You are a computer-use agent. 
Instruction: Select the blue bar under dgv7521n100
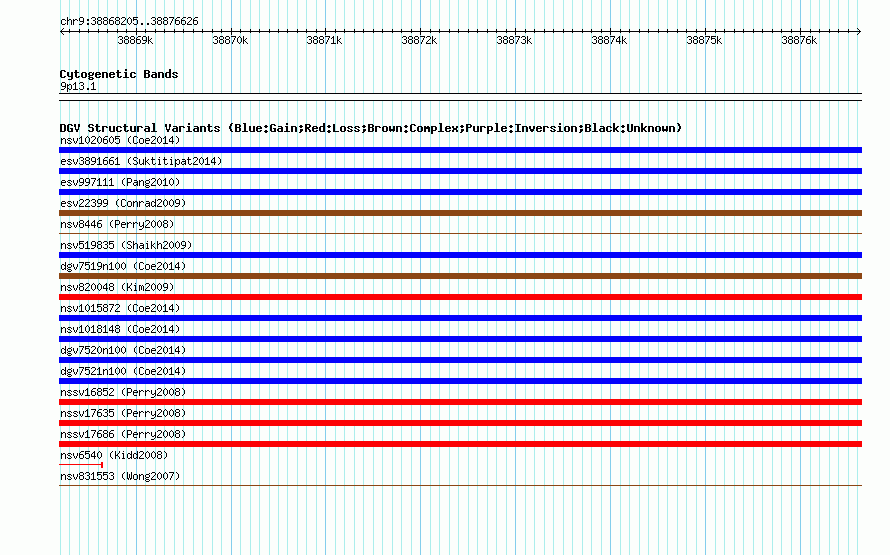460,381
